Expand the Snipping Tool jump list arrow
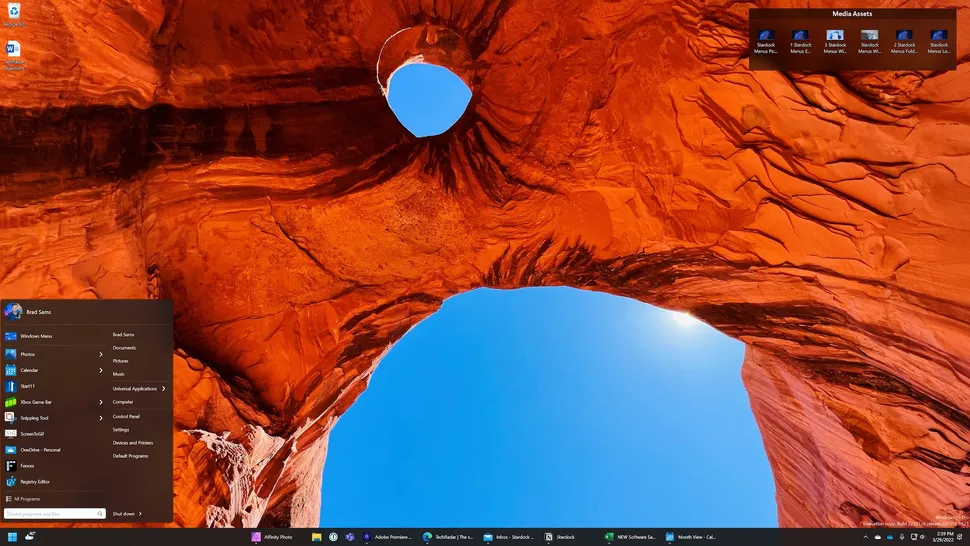 coord(101,418)
